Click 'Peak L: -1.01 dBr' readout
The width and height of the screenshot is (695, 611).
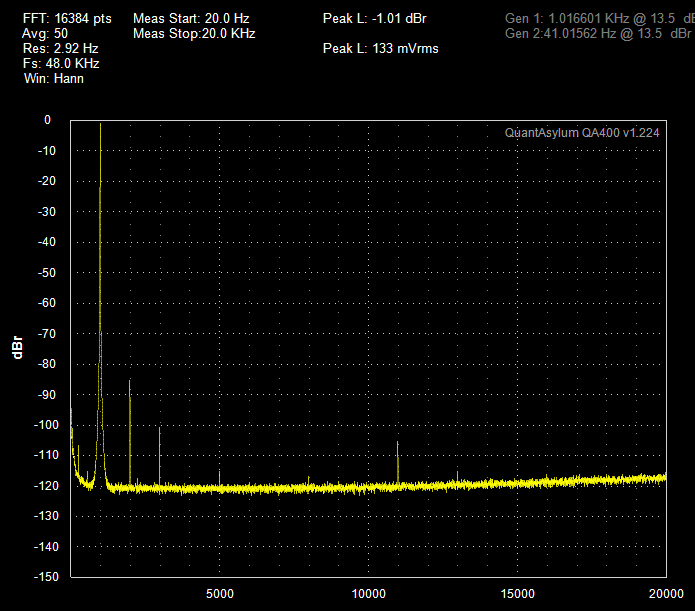pyautogui.click(x=375, y=19)
